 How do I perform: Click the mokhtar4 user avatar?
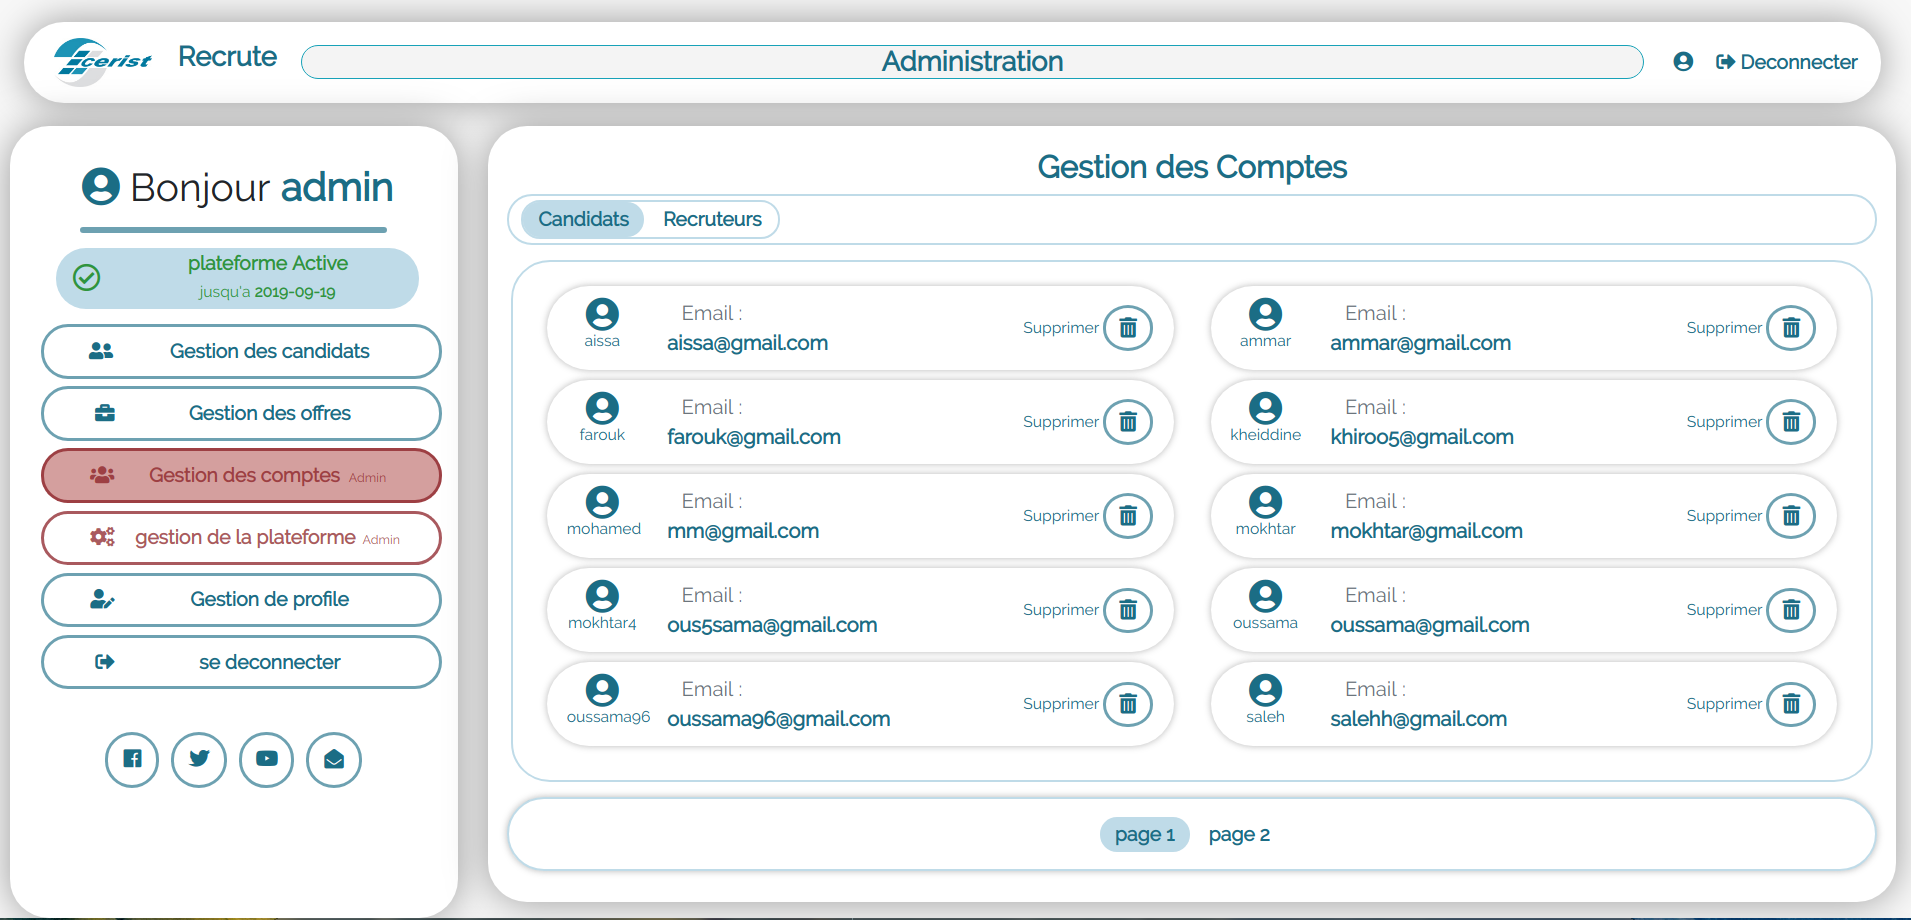pyautogui.click(x=602, y=596)
